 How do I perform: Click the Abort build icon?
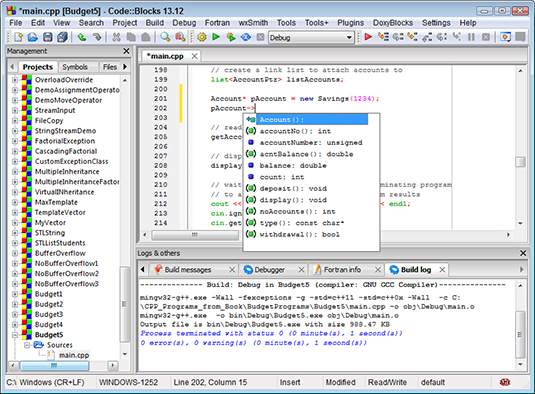pyautogui.click(x=260, y=37)
